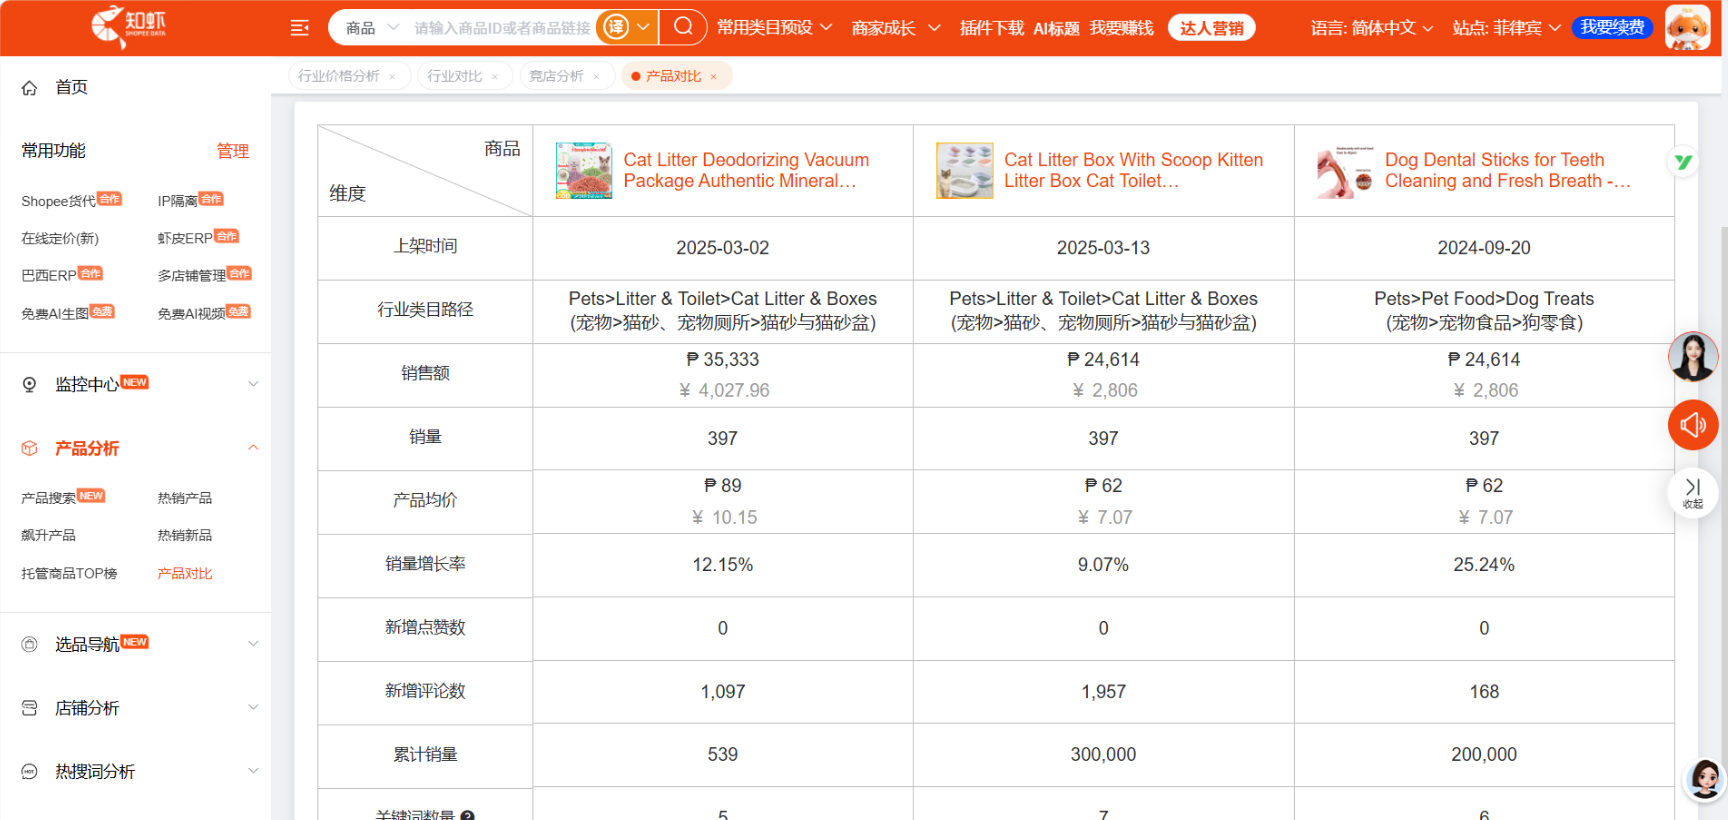Click the hamburger menu collapse icon
This screenshot has width=1728, height=820.
click(x=299, y=28)
